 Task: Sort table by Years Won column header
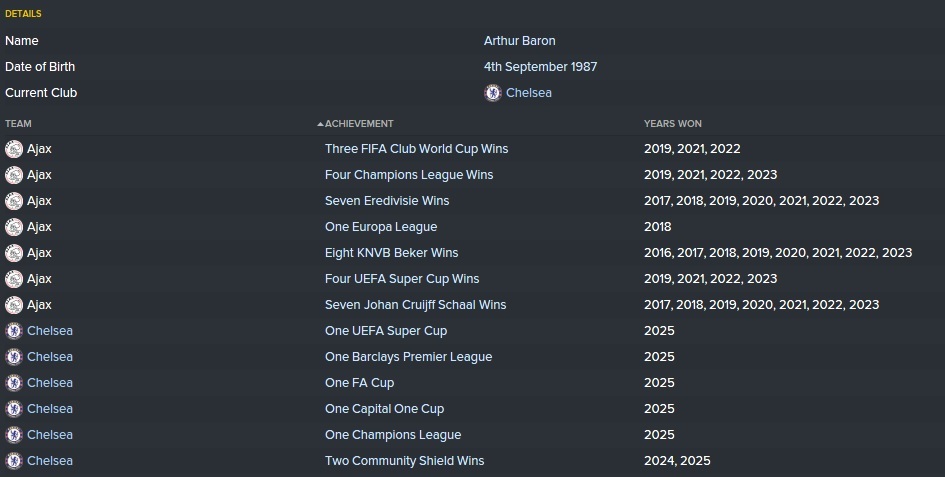tap(673, 124)
